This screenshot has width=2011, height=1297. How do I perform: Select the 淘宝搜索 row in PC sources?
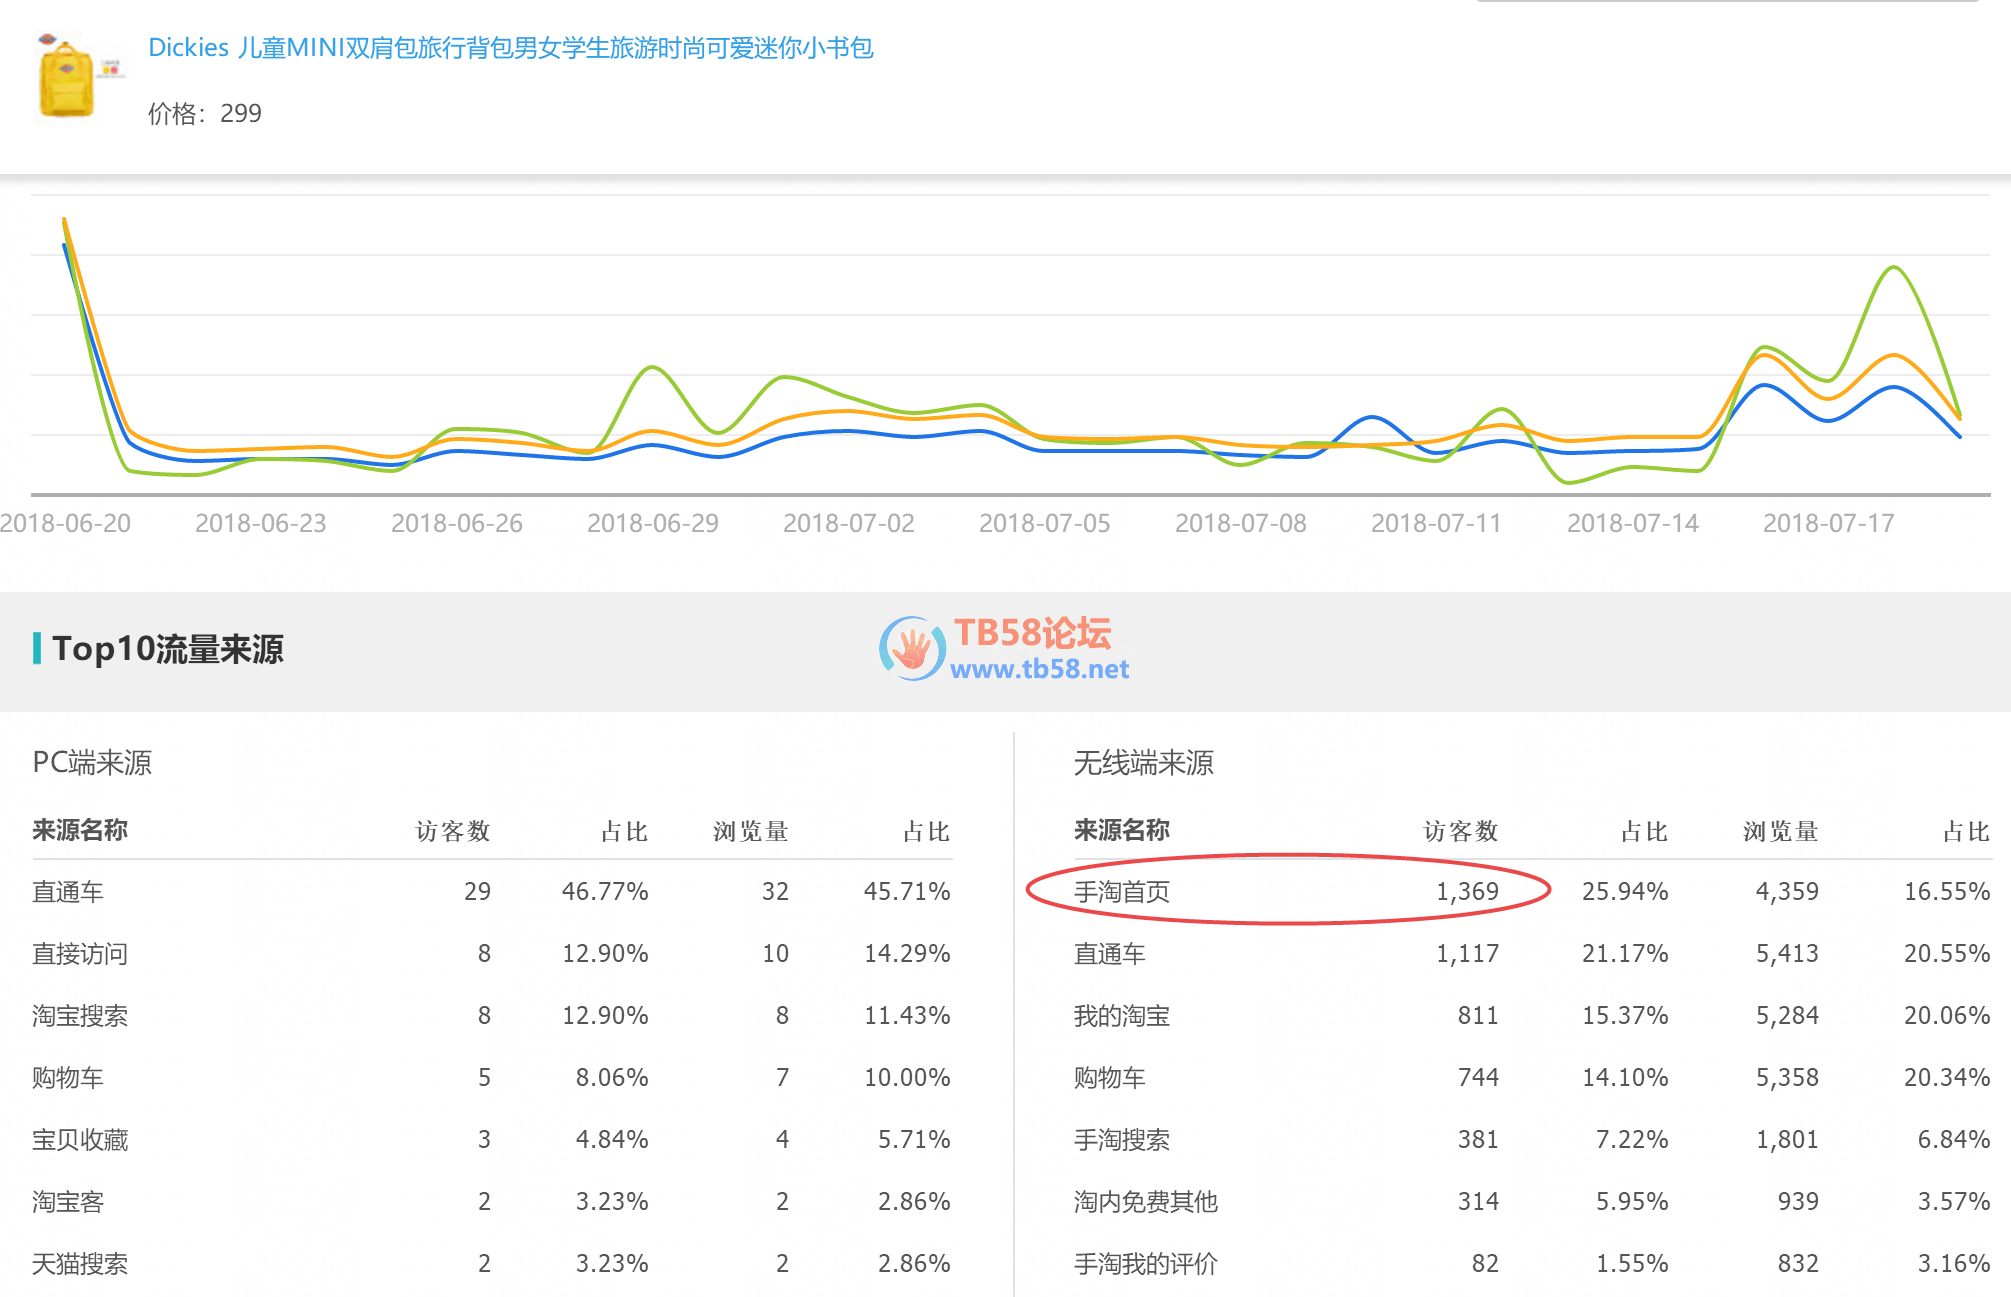pos(492,1015)
